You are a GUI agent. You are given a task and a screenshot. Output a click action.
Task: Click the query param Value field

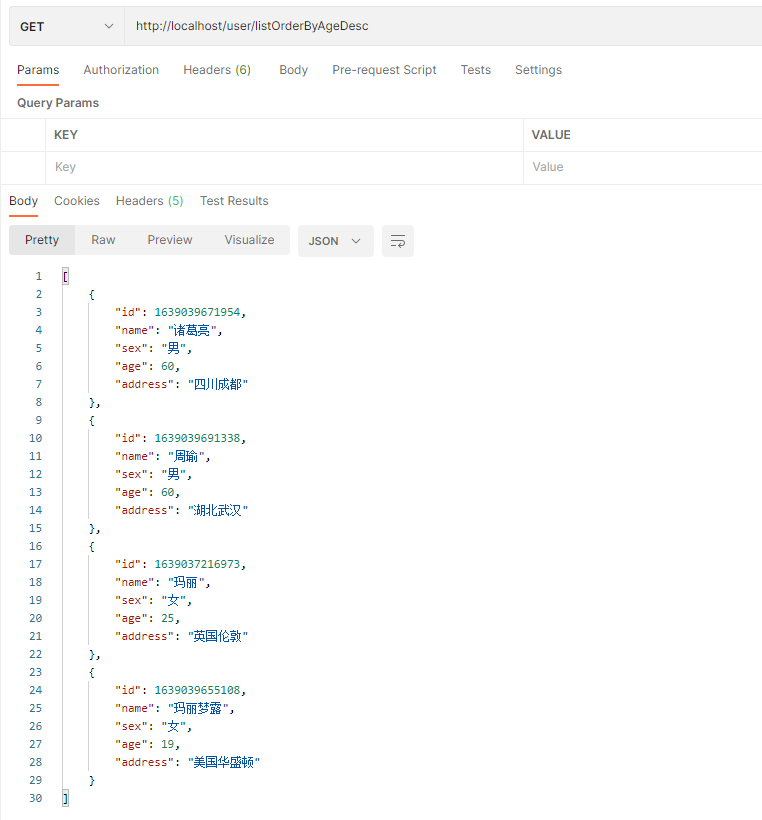click(x=640, y=167)
